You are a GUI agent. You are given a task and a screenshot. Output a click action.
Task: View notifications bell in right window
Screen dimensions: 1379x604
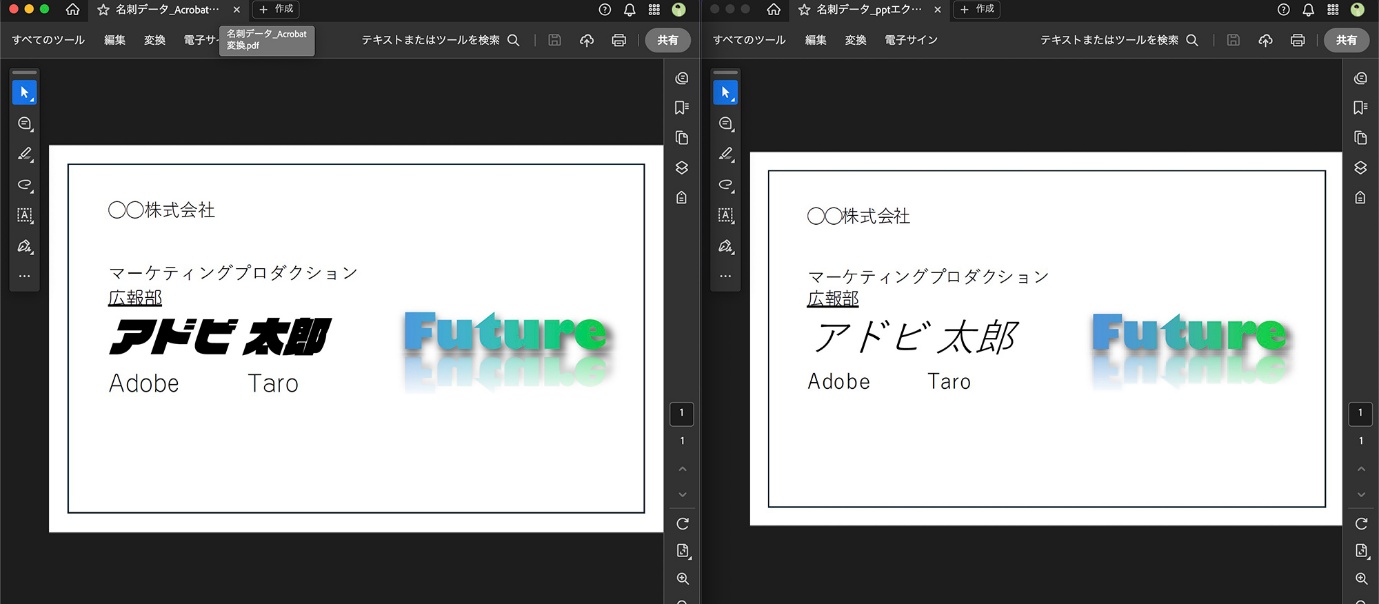[1308, 9]
